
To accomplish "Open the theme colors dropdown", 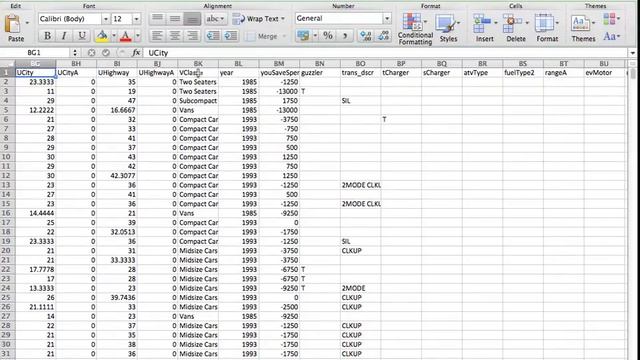I will pos(611,19).
